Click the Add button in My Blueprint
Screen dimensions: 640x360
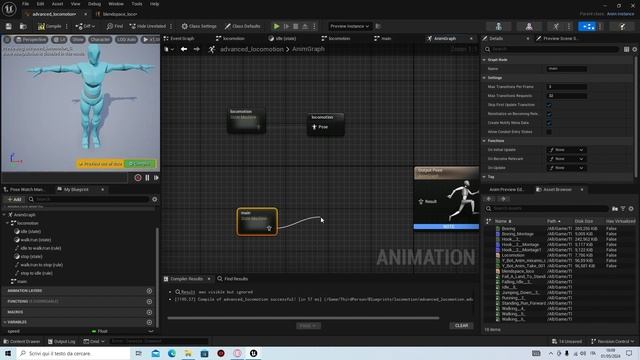coord(14,199)
